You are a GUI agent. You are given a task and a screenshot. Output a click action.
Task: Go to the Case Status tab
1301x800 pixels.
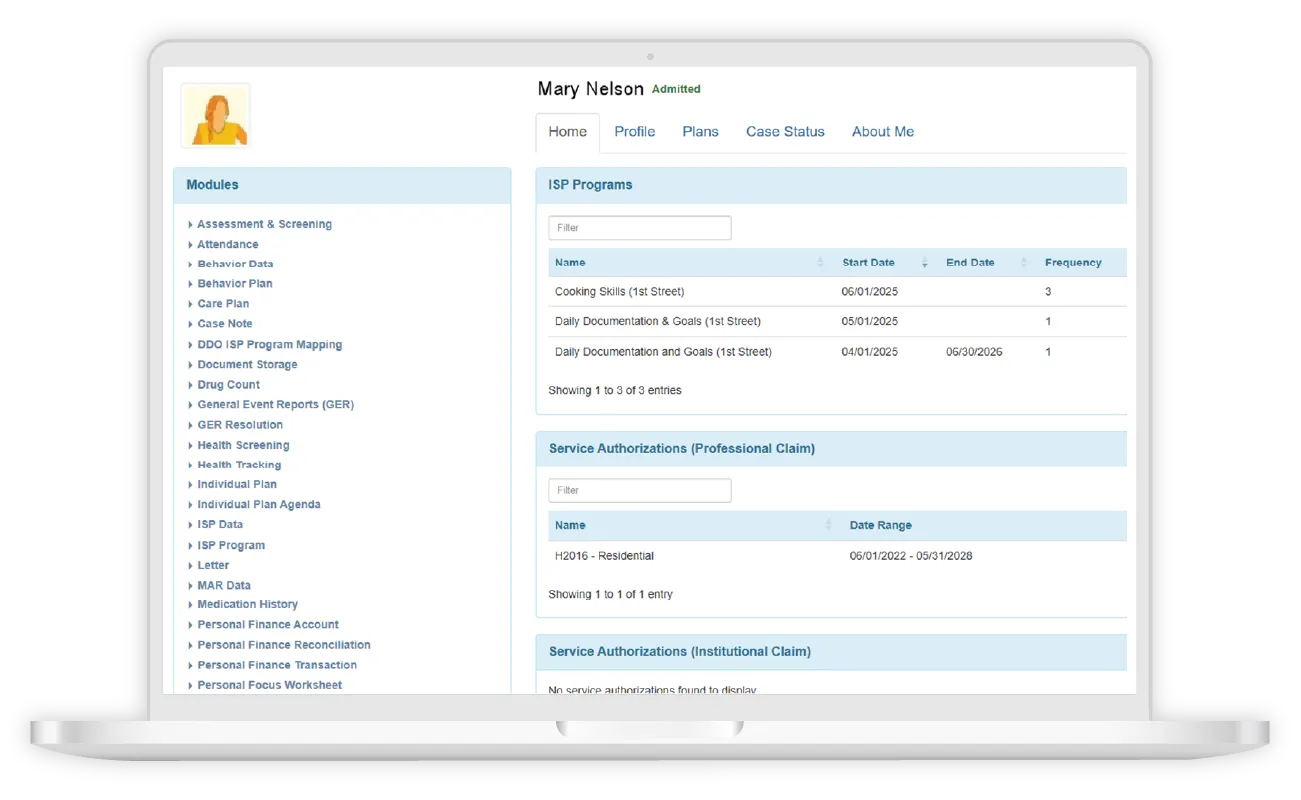(785, 132)
